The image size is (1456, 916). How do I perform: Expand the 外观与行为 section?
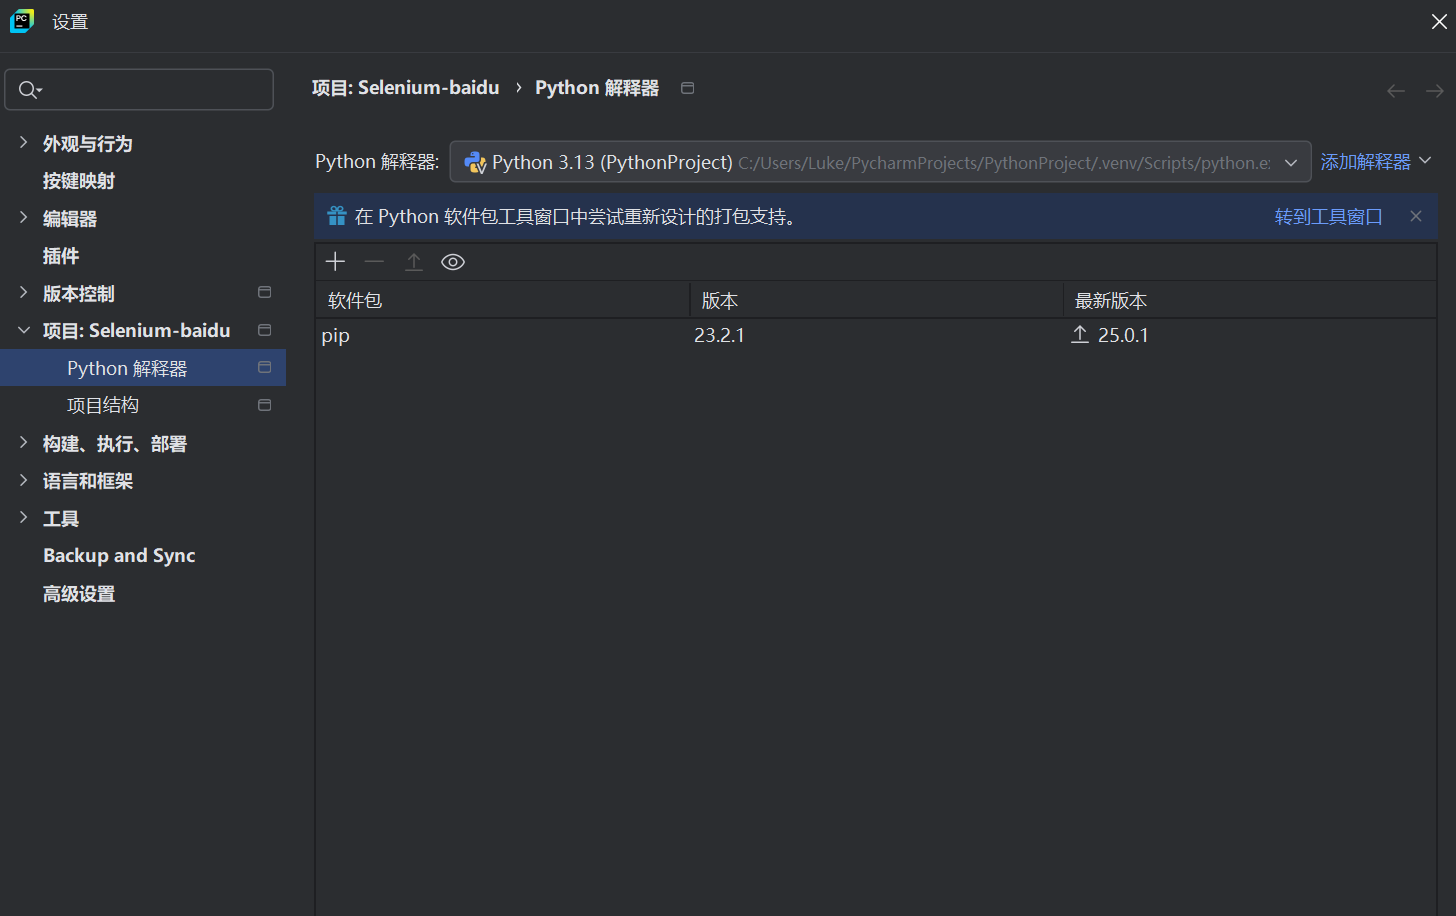click(x=23, y=143)
